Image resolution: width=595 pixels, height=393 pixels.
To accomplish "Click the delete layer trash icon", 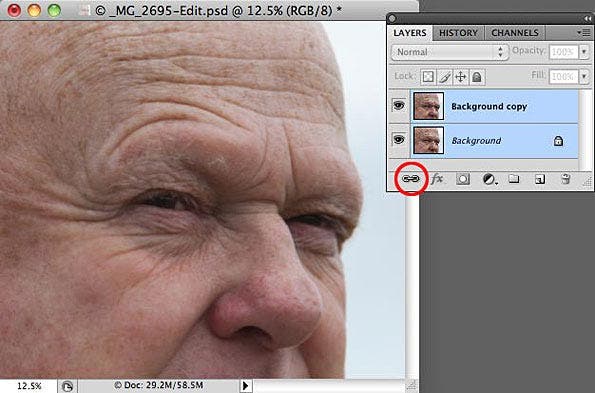I will pos(565,179).
